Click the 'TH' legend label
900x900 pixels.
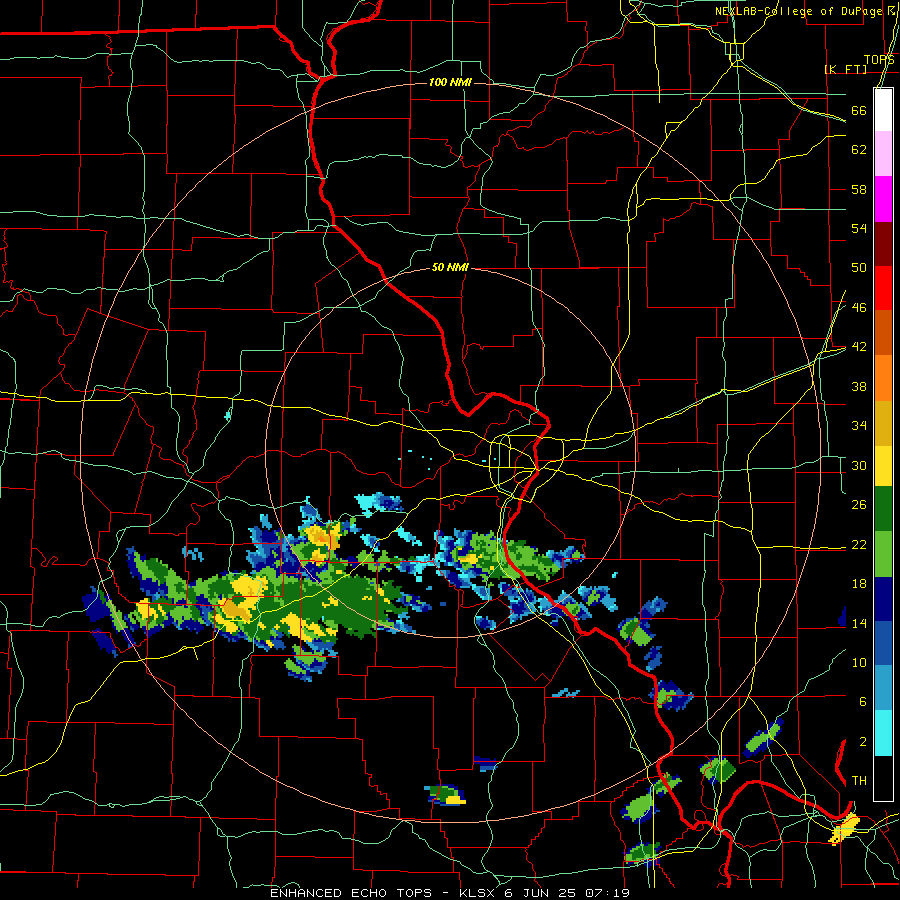859,781
